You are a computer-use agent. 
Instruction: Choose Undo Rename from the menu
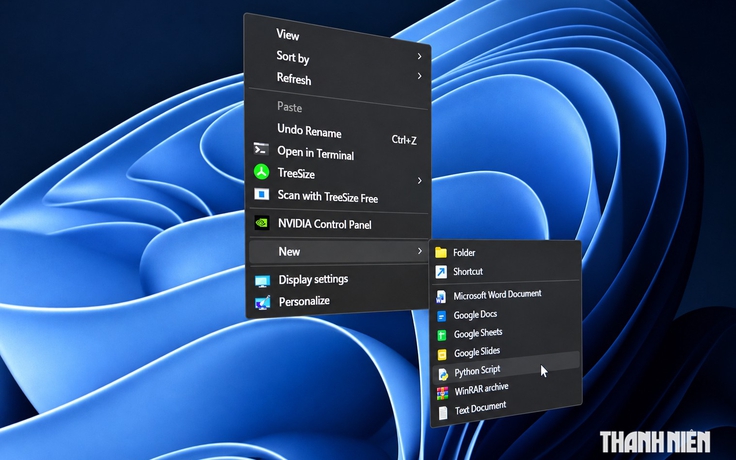tap(309, 130)
